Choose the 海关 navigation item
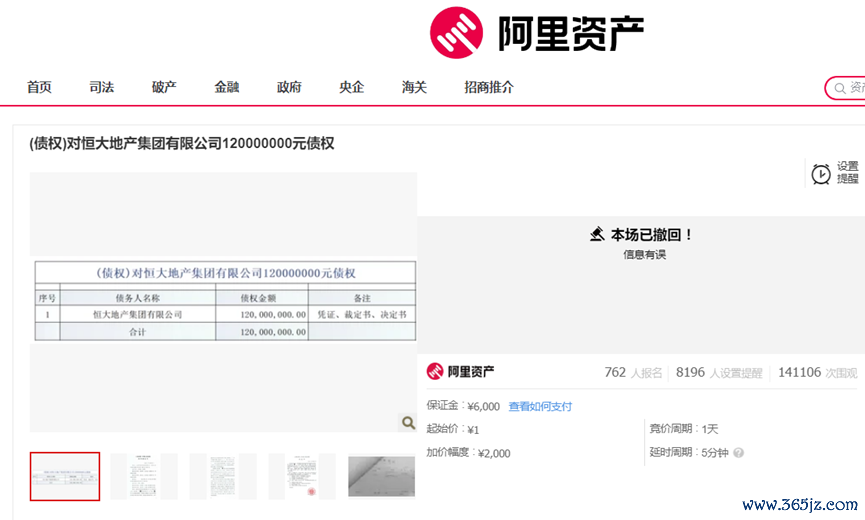Image resolution: width=865 pixels, height=520 pixels. point(414,87)
